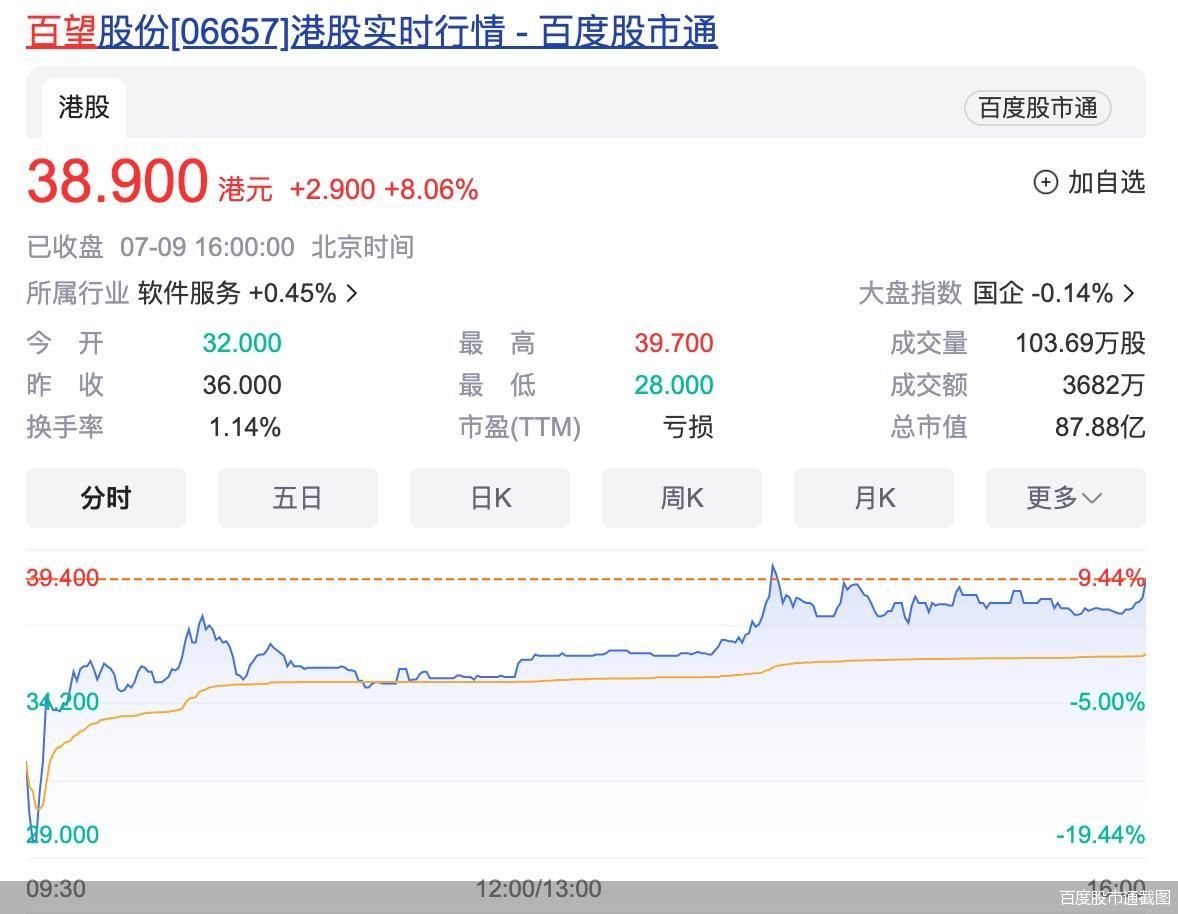1178x914 pixels.
Task: Click the 今开 value 32.000
Action: pos(242,343)
